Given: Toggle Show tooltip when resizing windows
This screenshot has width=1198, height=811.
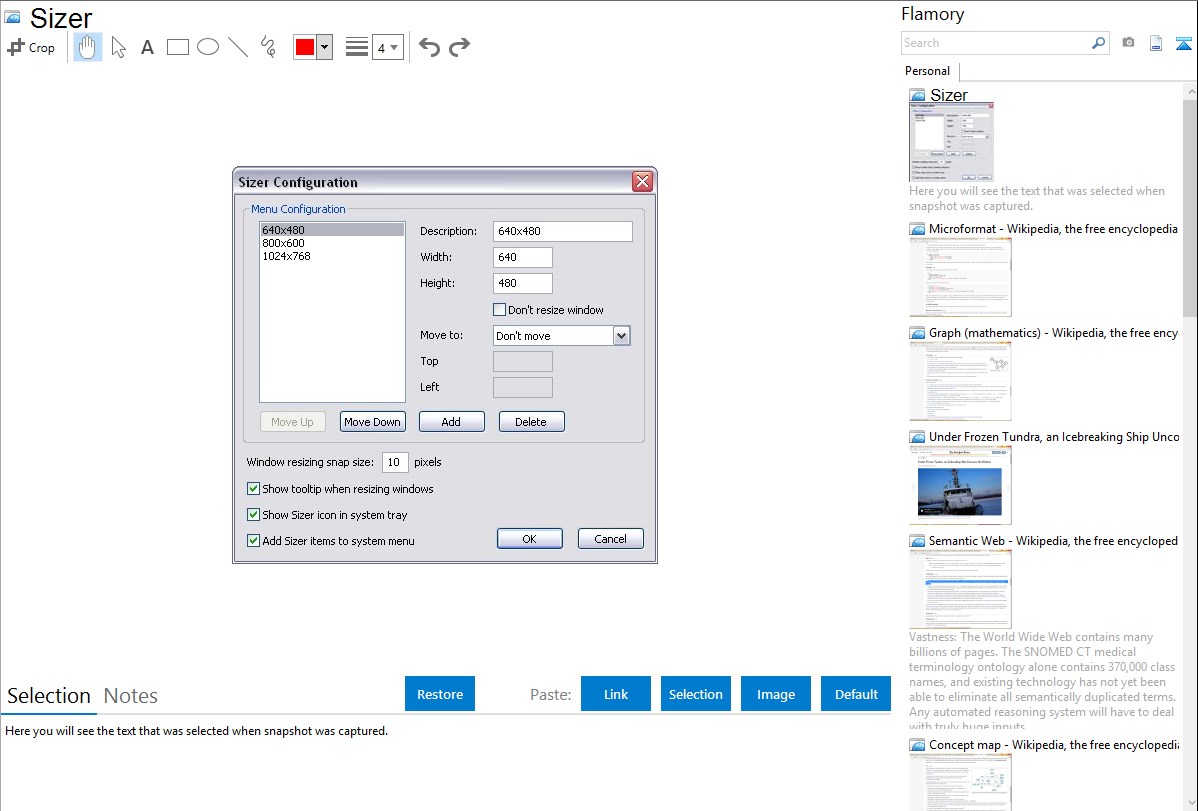Looking at the screenshot, I should point(253,489).
